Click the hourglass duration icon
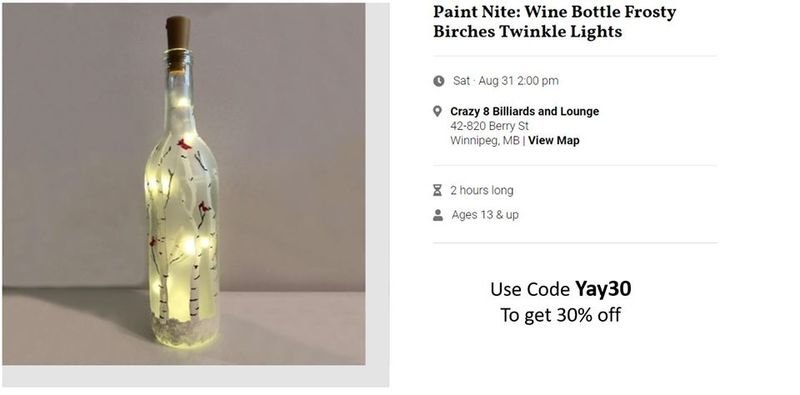800x395 pixels. pyautogui.click(x=438, y=190)
